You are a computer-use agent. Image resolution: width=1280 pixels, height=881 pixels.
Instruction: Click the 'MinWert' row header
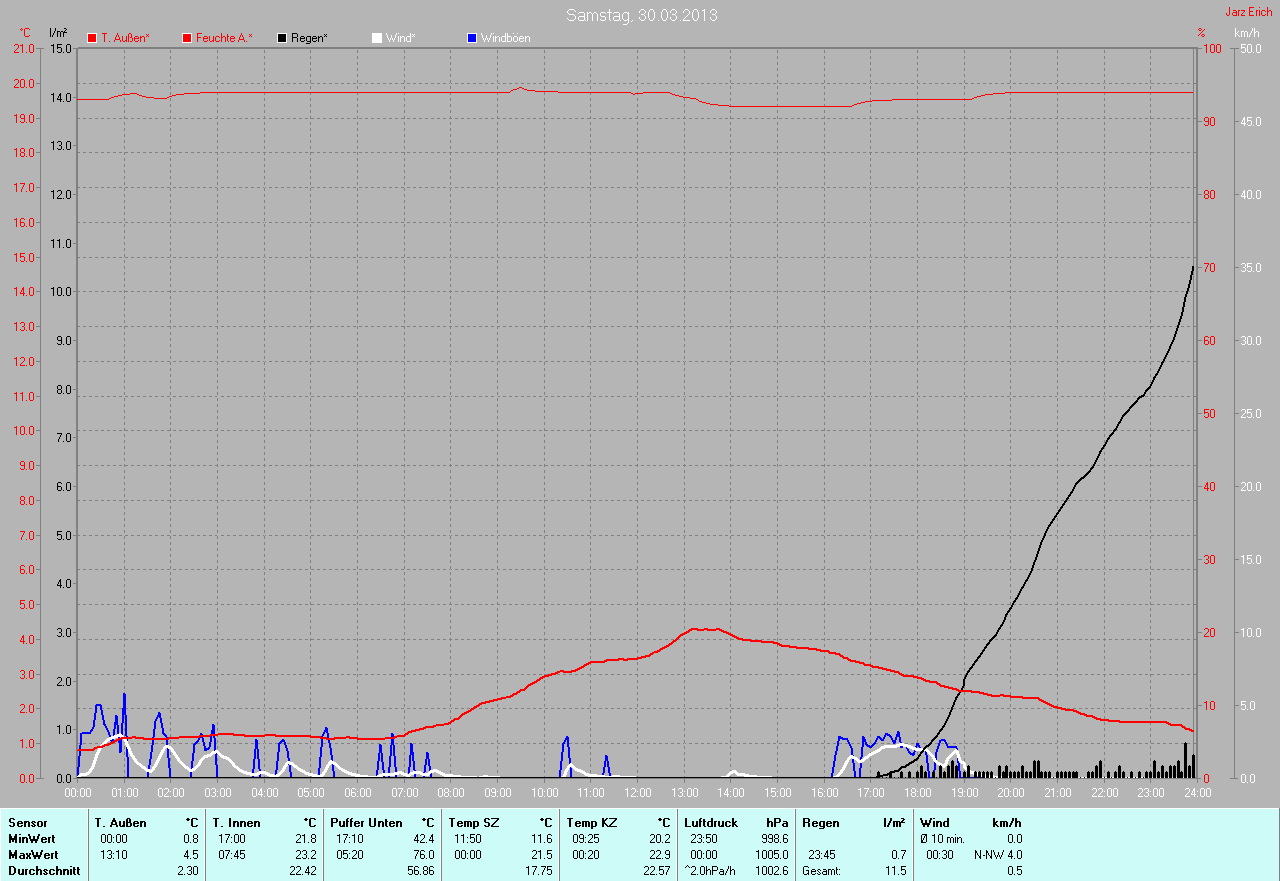(31, 839)
